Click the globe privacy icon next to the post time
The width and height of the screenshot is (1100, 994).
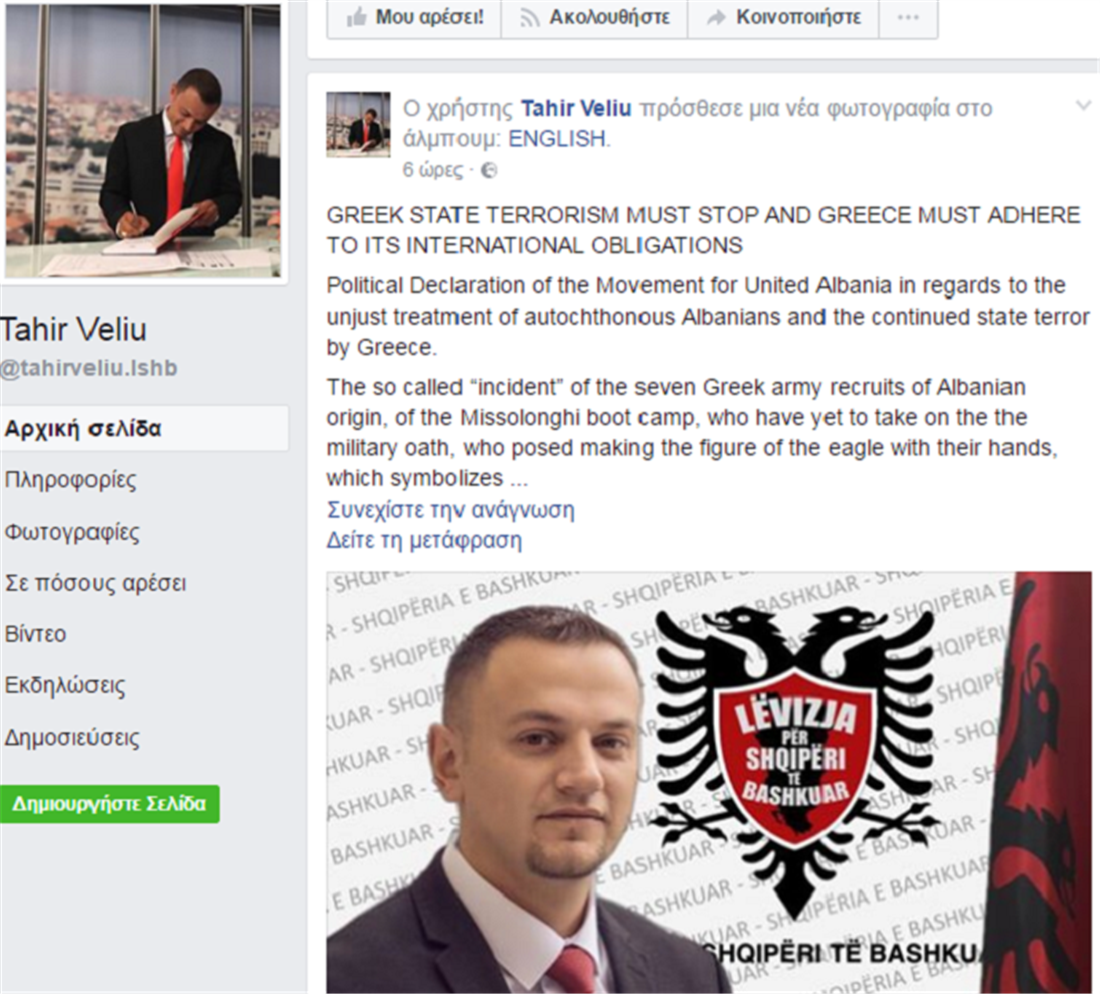(489, 170)
